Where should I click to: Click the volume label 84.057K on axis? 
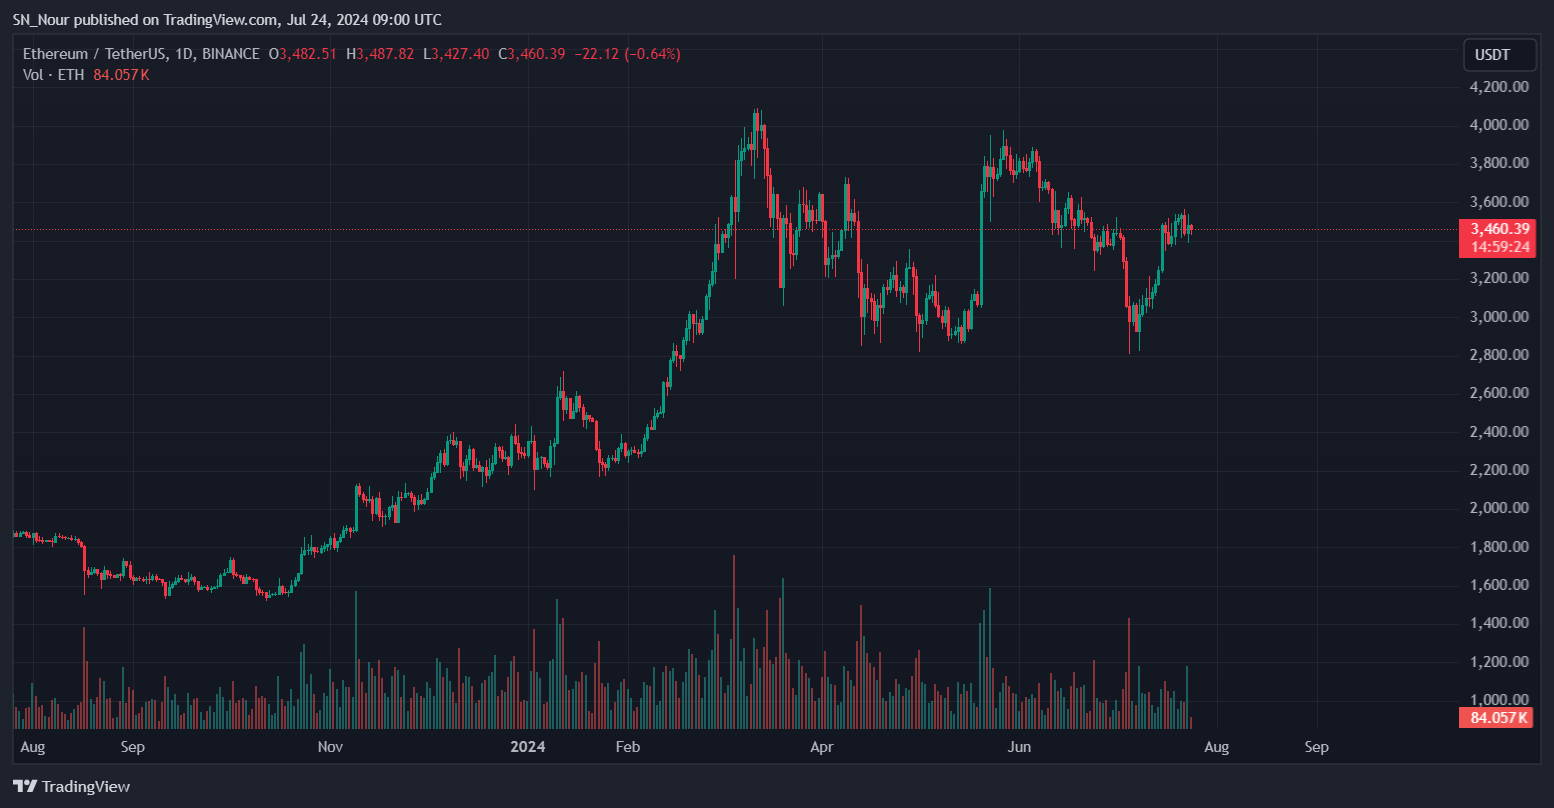click(1497, 717)
